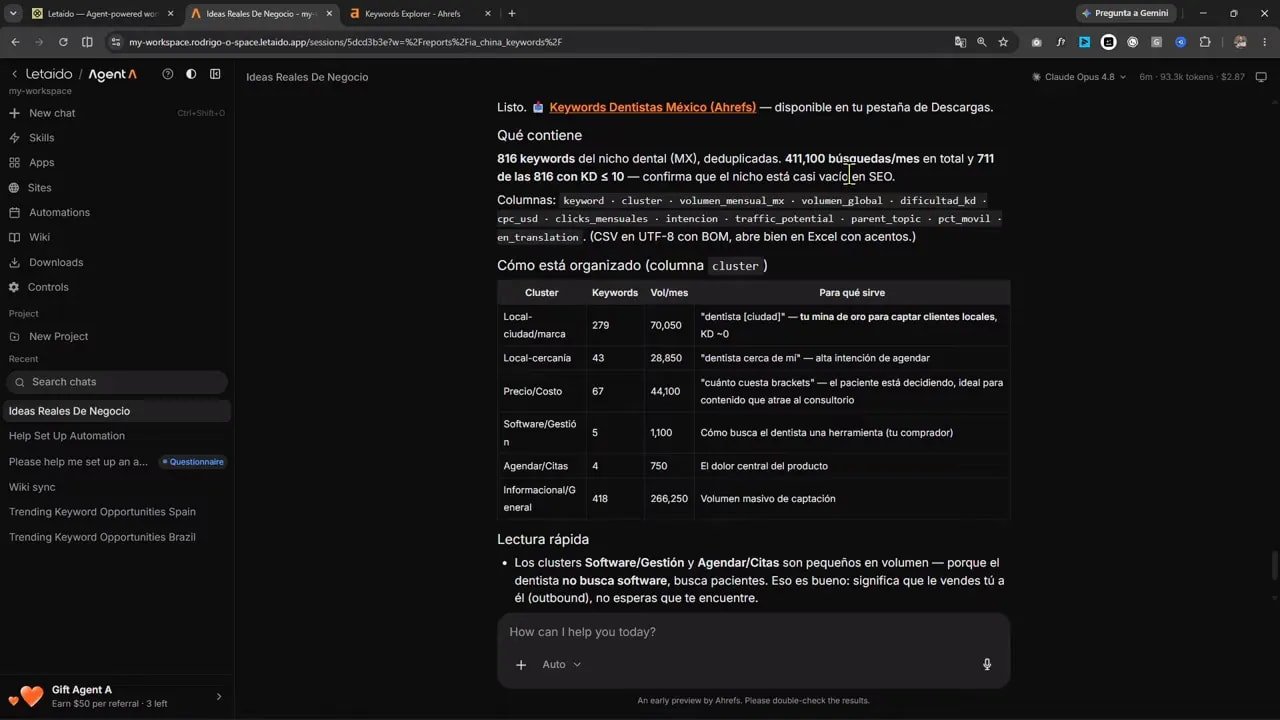This screenshot has height=720, width=1280.
Task: Open Trending Keyword Opportunities Brazil chat
Action: [102, 537]
